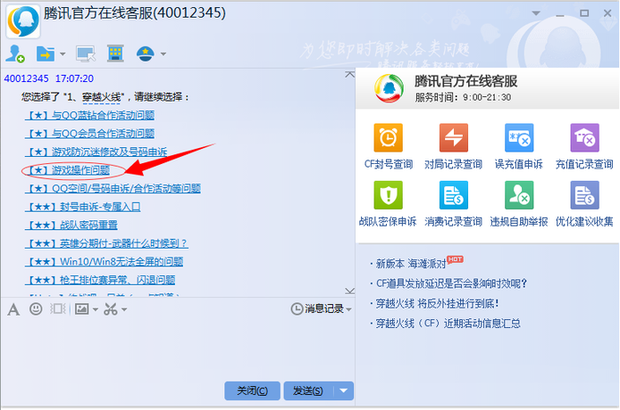Select Win10/Win8无法全屏的问题 link
620x410 pixels.
(104, 262)
